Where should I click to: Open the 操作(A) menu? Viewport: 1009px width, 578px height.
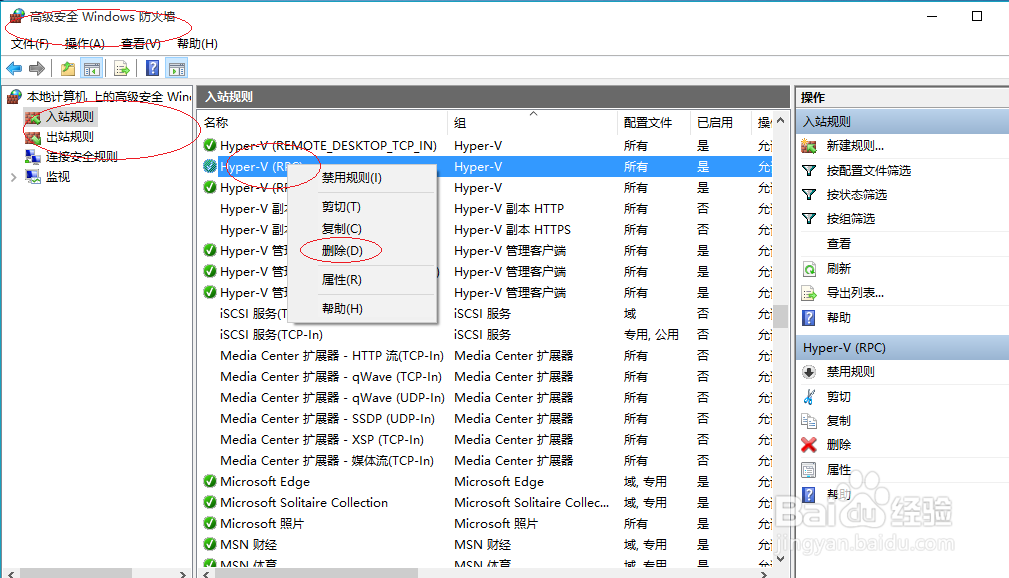pyautogui.click(x=84, y=43)
